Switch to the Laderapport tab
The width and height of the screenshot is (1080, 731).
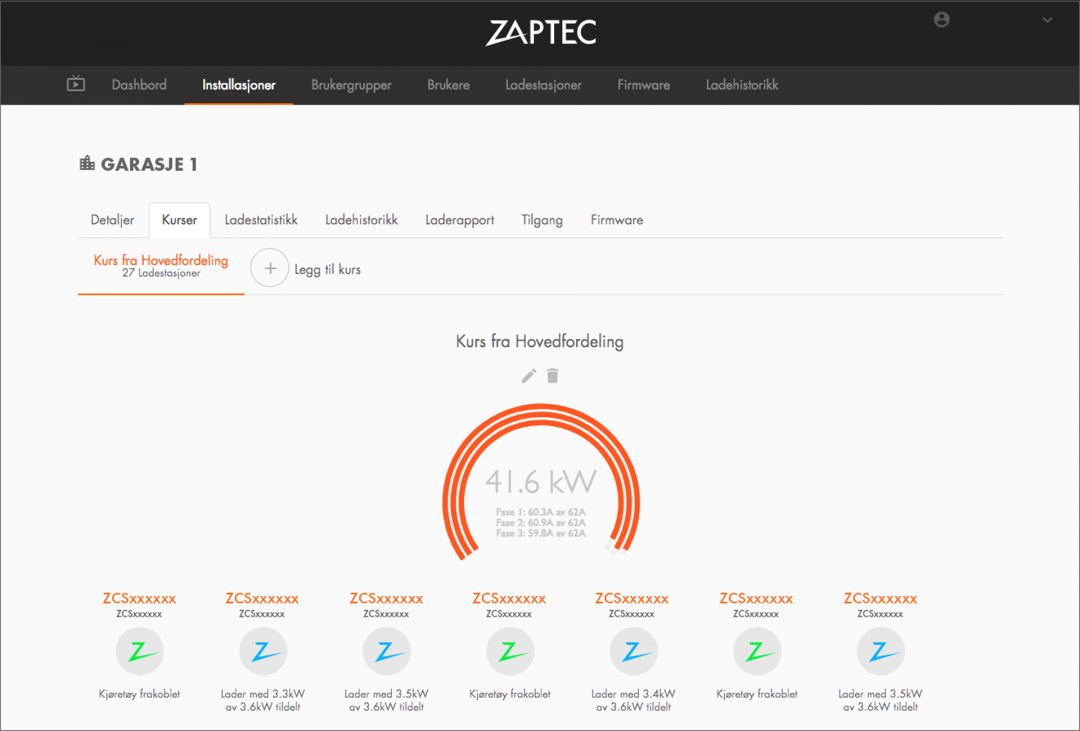[x=459, y=220]
